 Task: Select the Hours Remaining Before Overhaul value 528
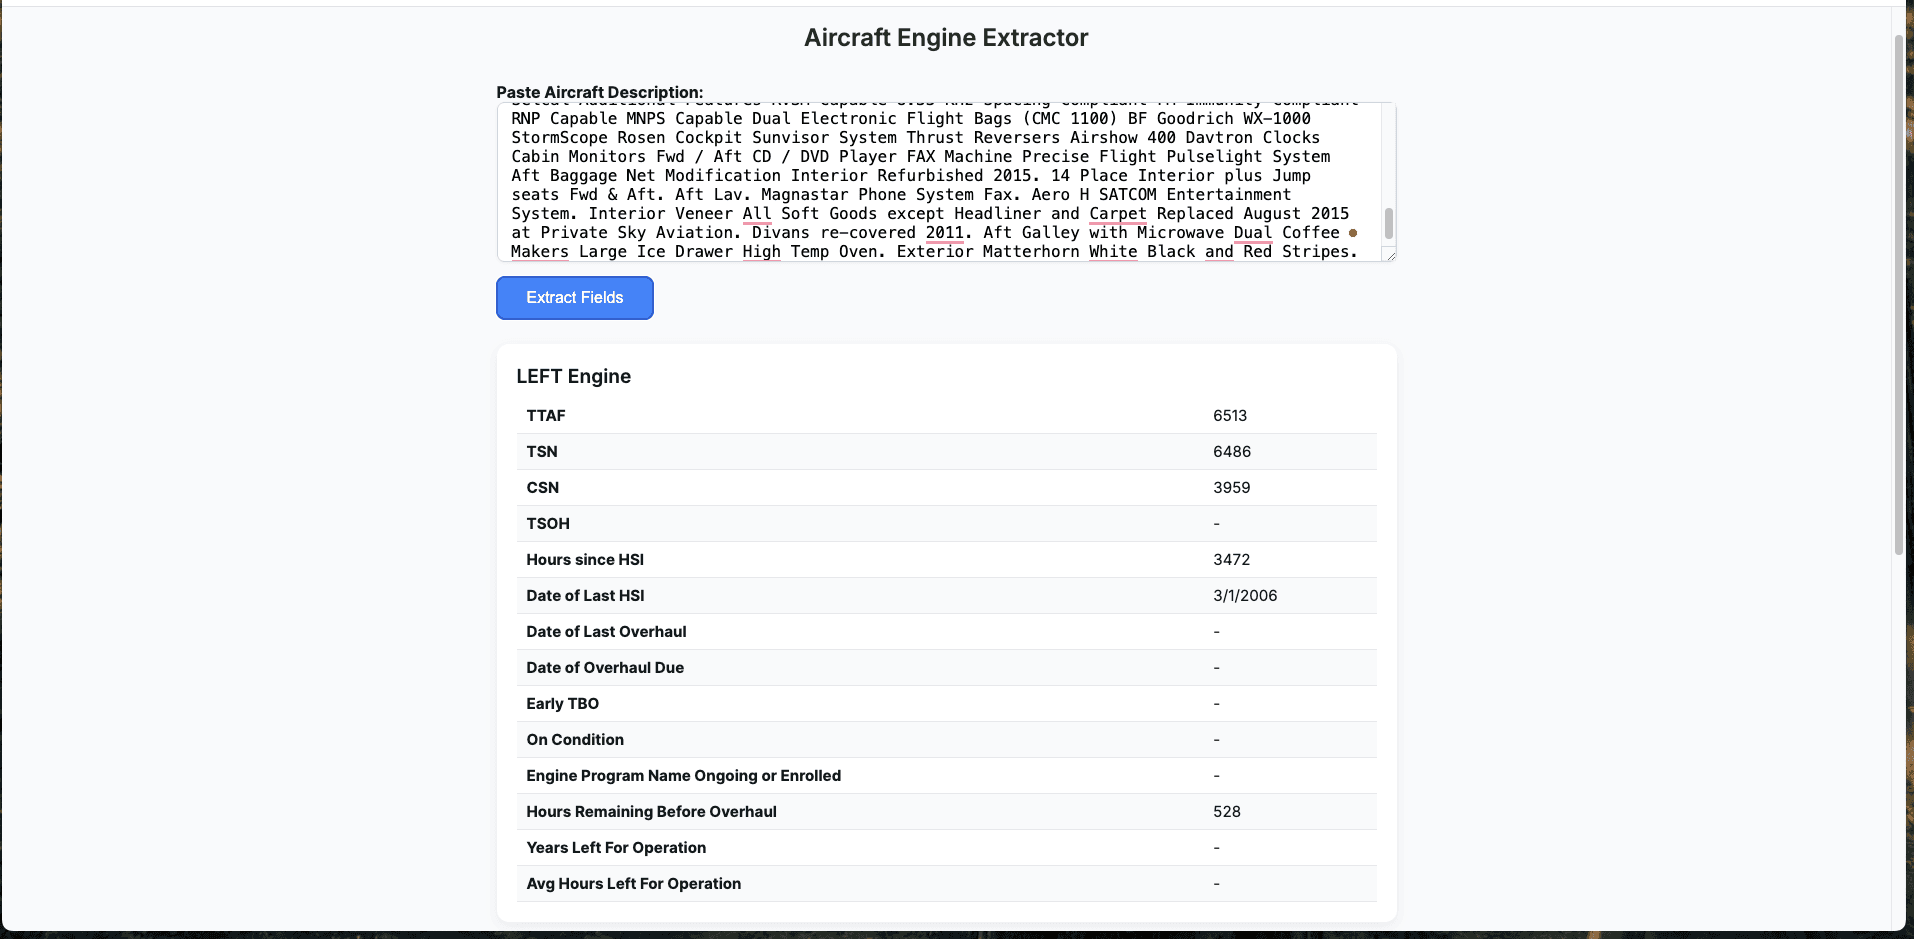[x=1226, y=811]
